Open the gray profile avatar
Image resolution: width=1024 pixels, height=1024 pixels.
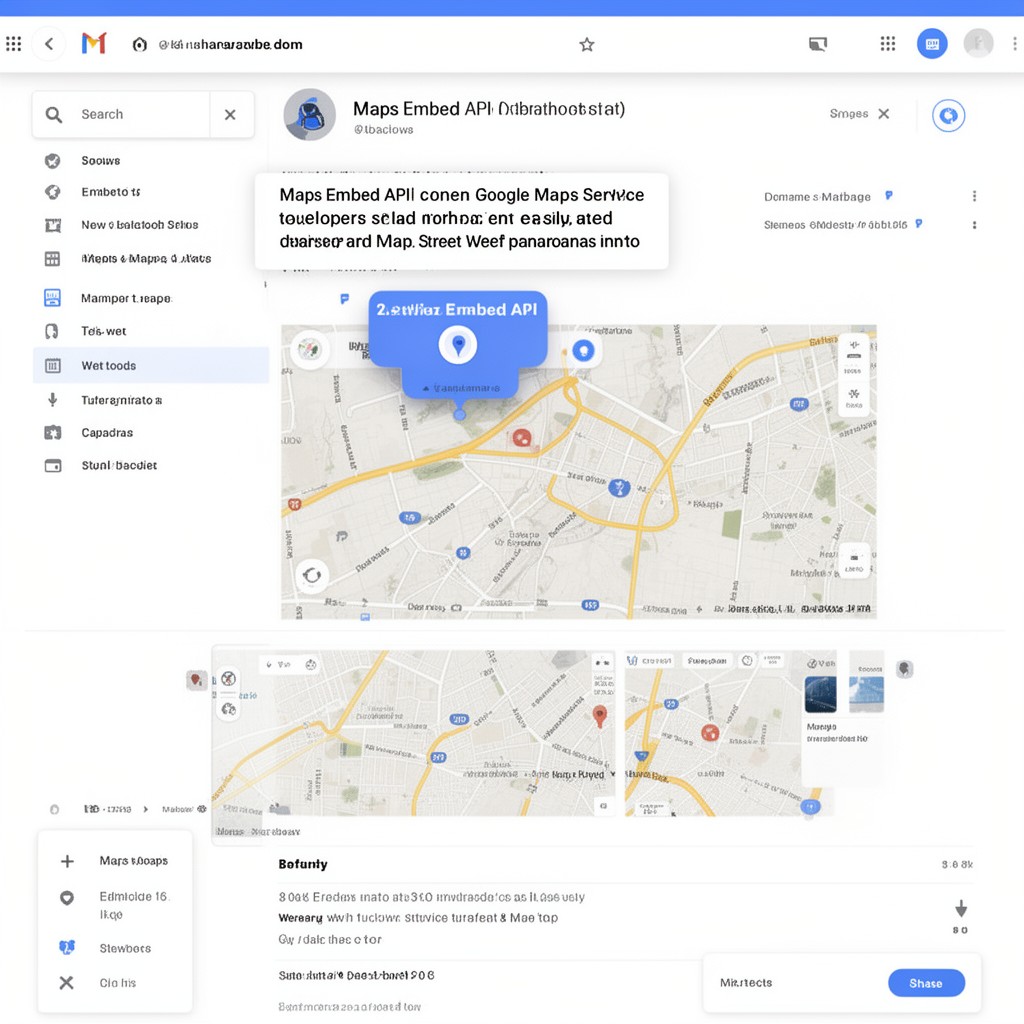pos(978,44)
